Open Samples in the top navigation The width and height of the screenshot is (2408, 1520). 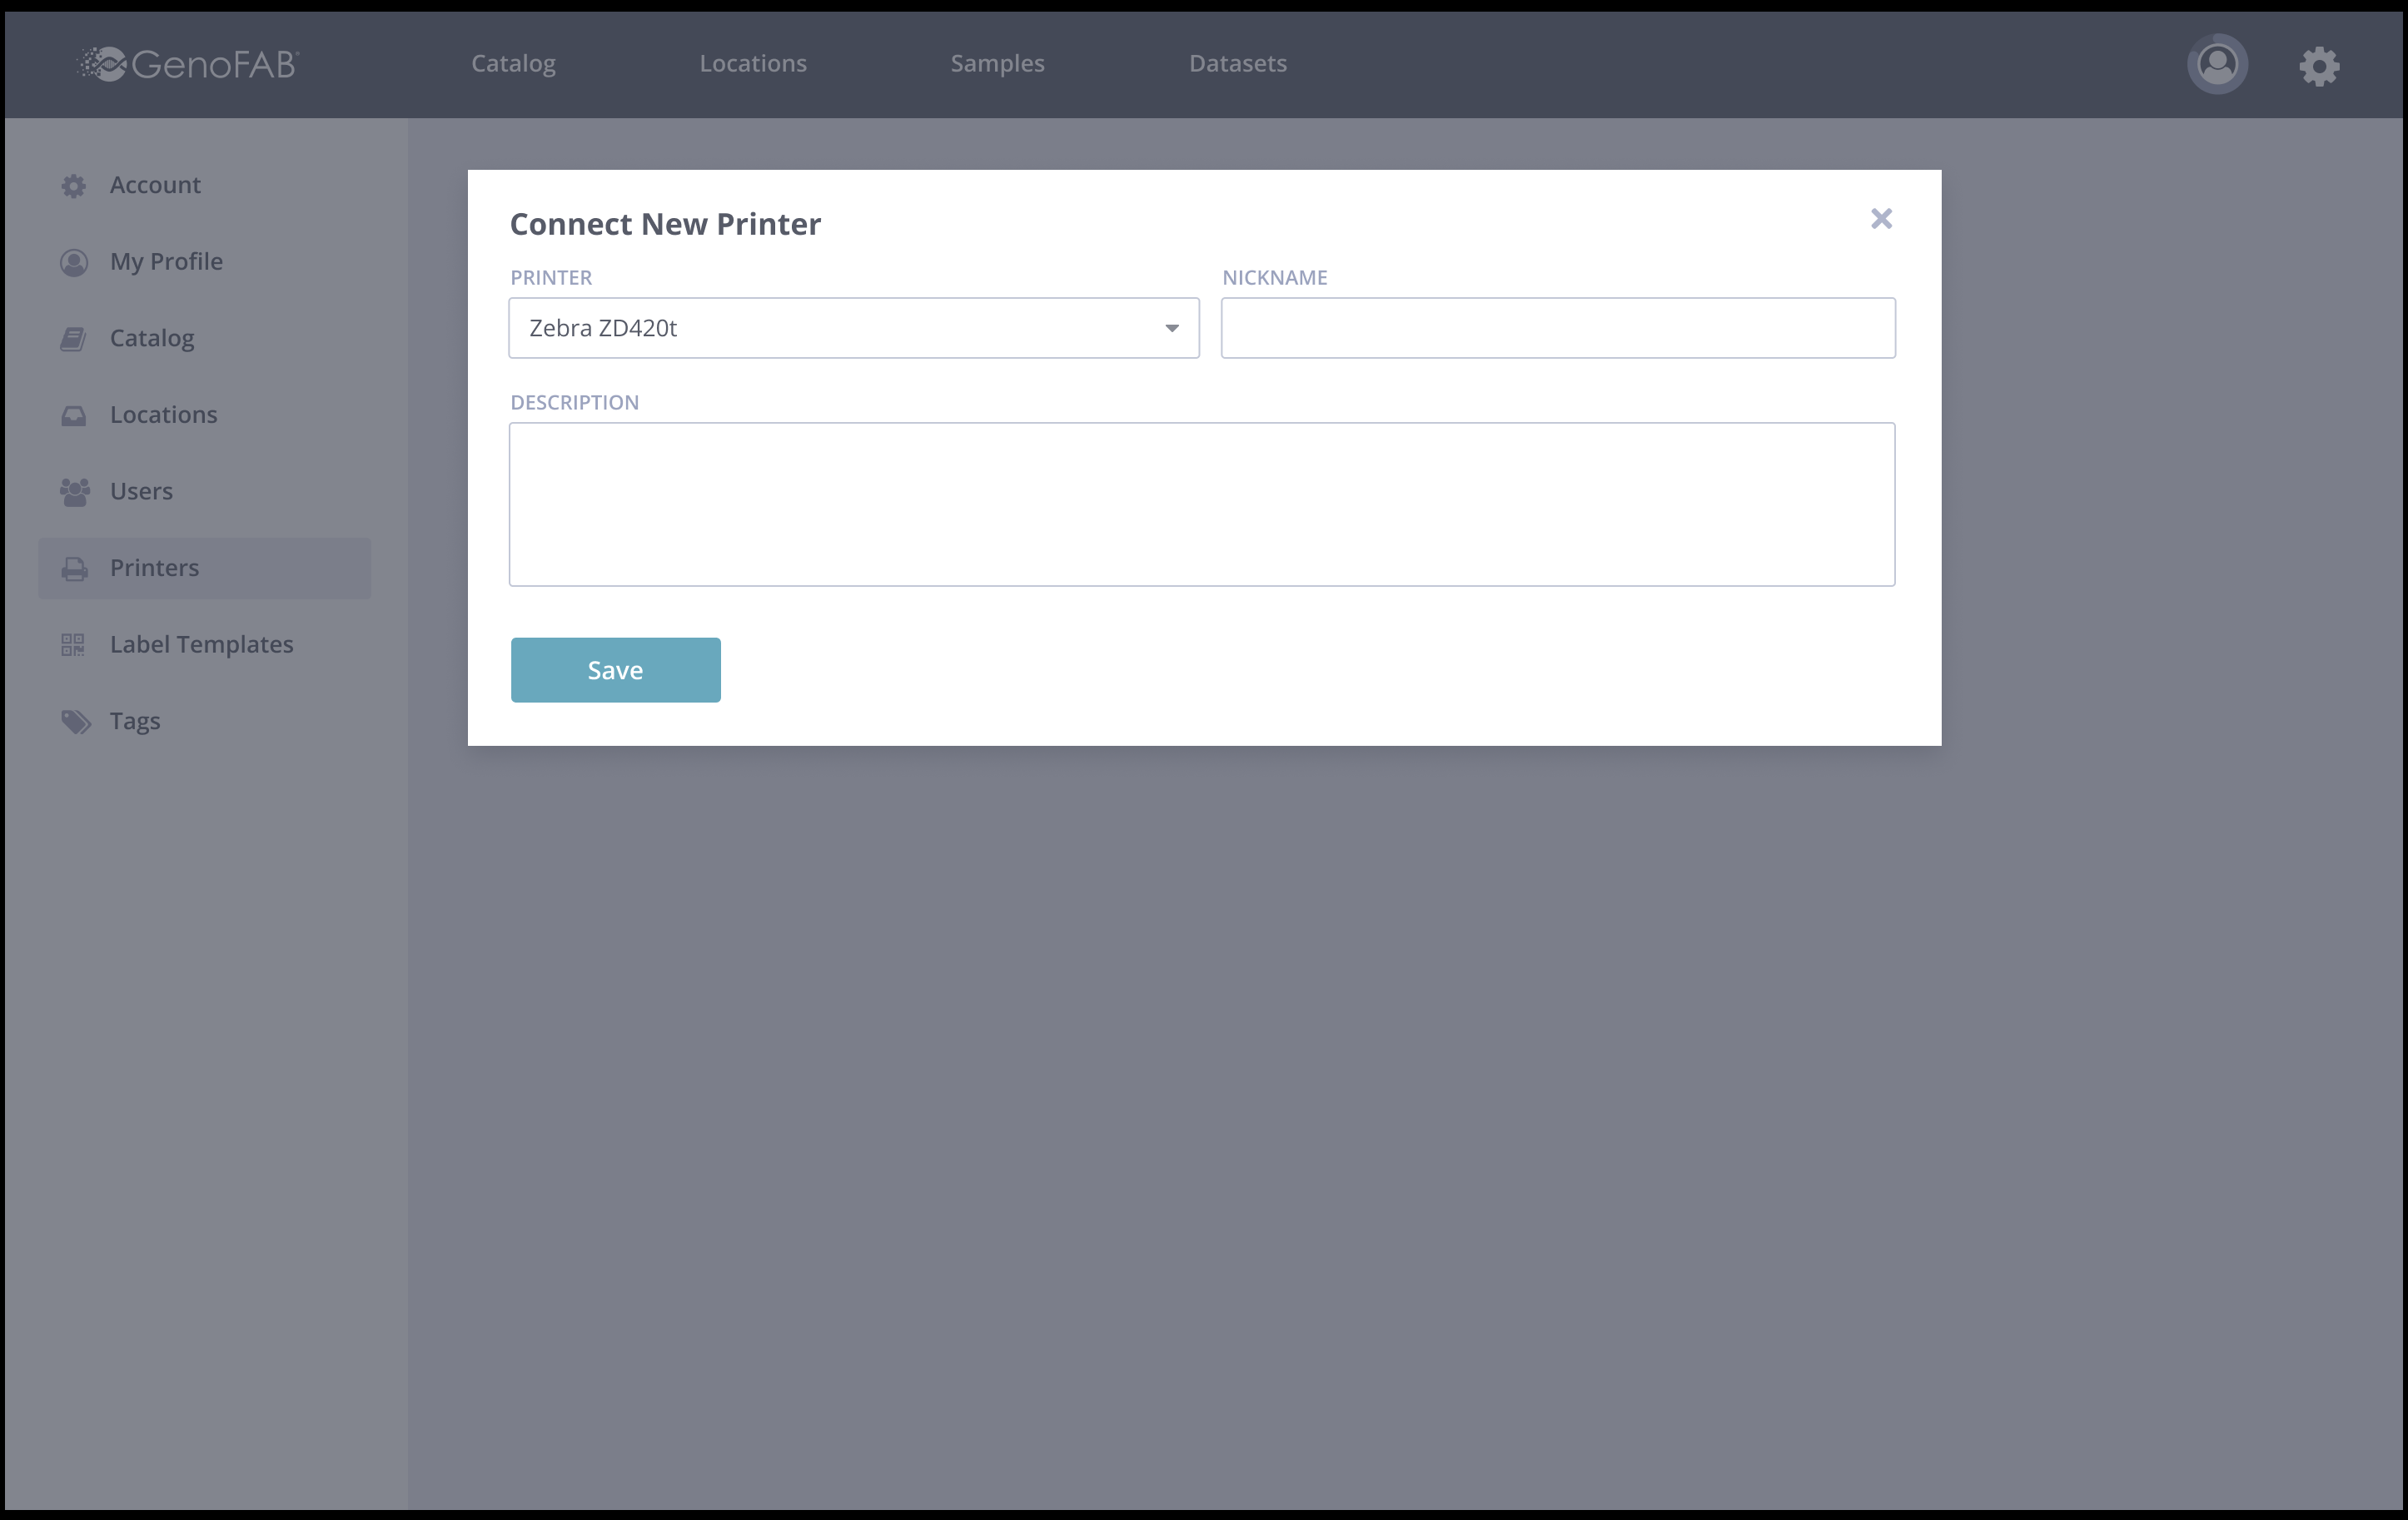pyautogui.click(x=997, y=63)
